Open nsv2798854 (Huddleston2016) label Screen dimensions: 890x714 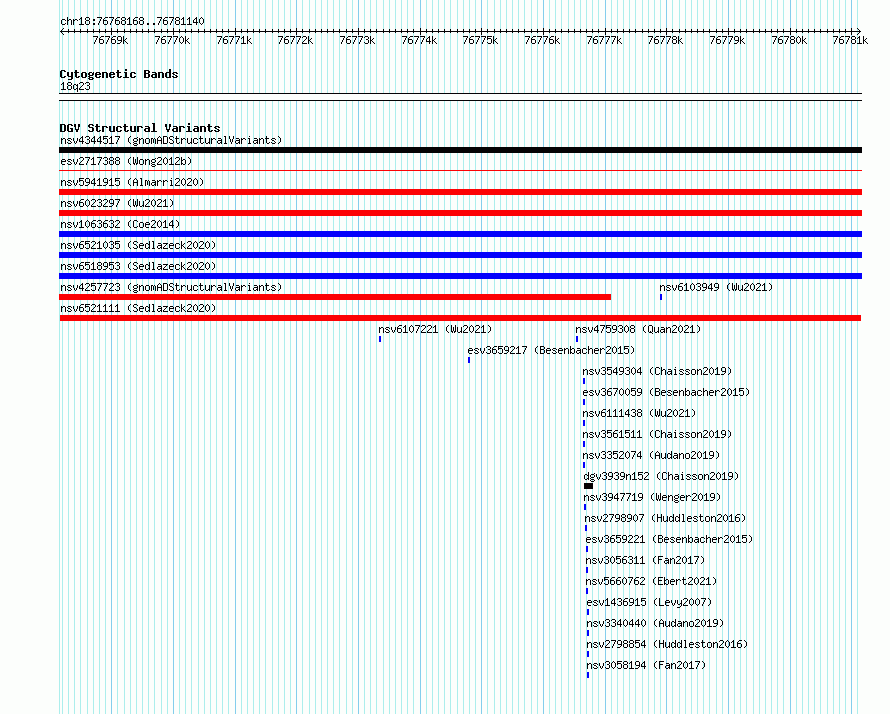coord(667,644)
